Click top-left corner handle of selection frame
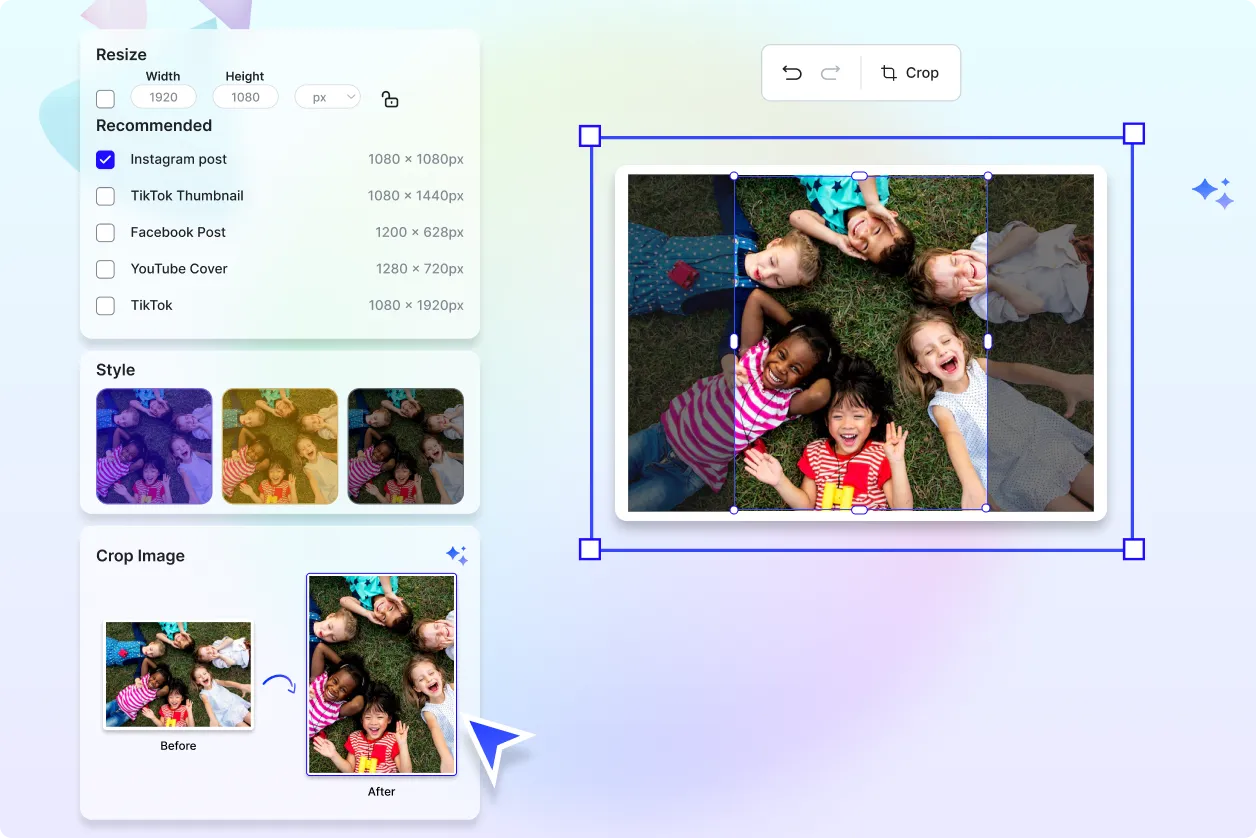Screen dimensions: 1256x838 (590, 135)
